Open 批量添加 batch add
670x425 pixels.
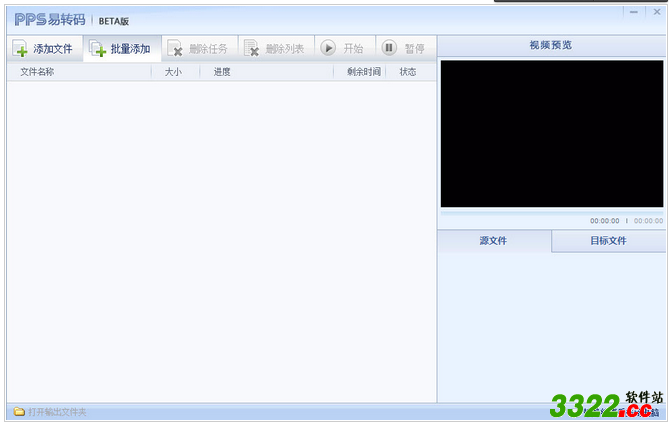coord(122,49)
